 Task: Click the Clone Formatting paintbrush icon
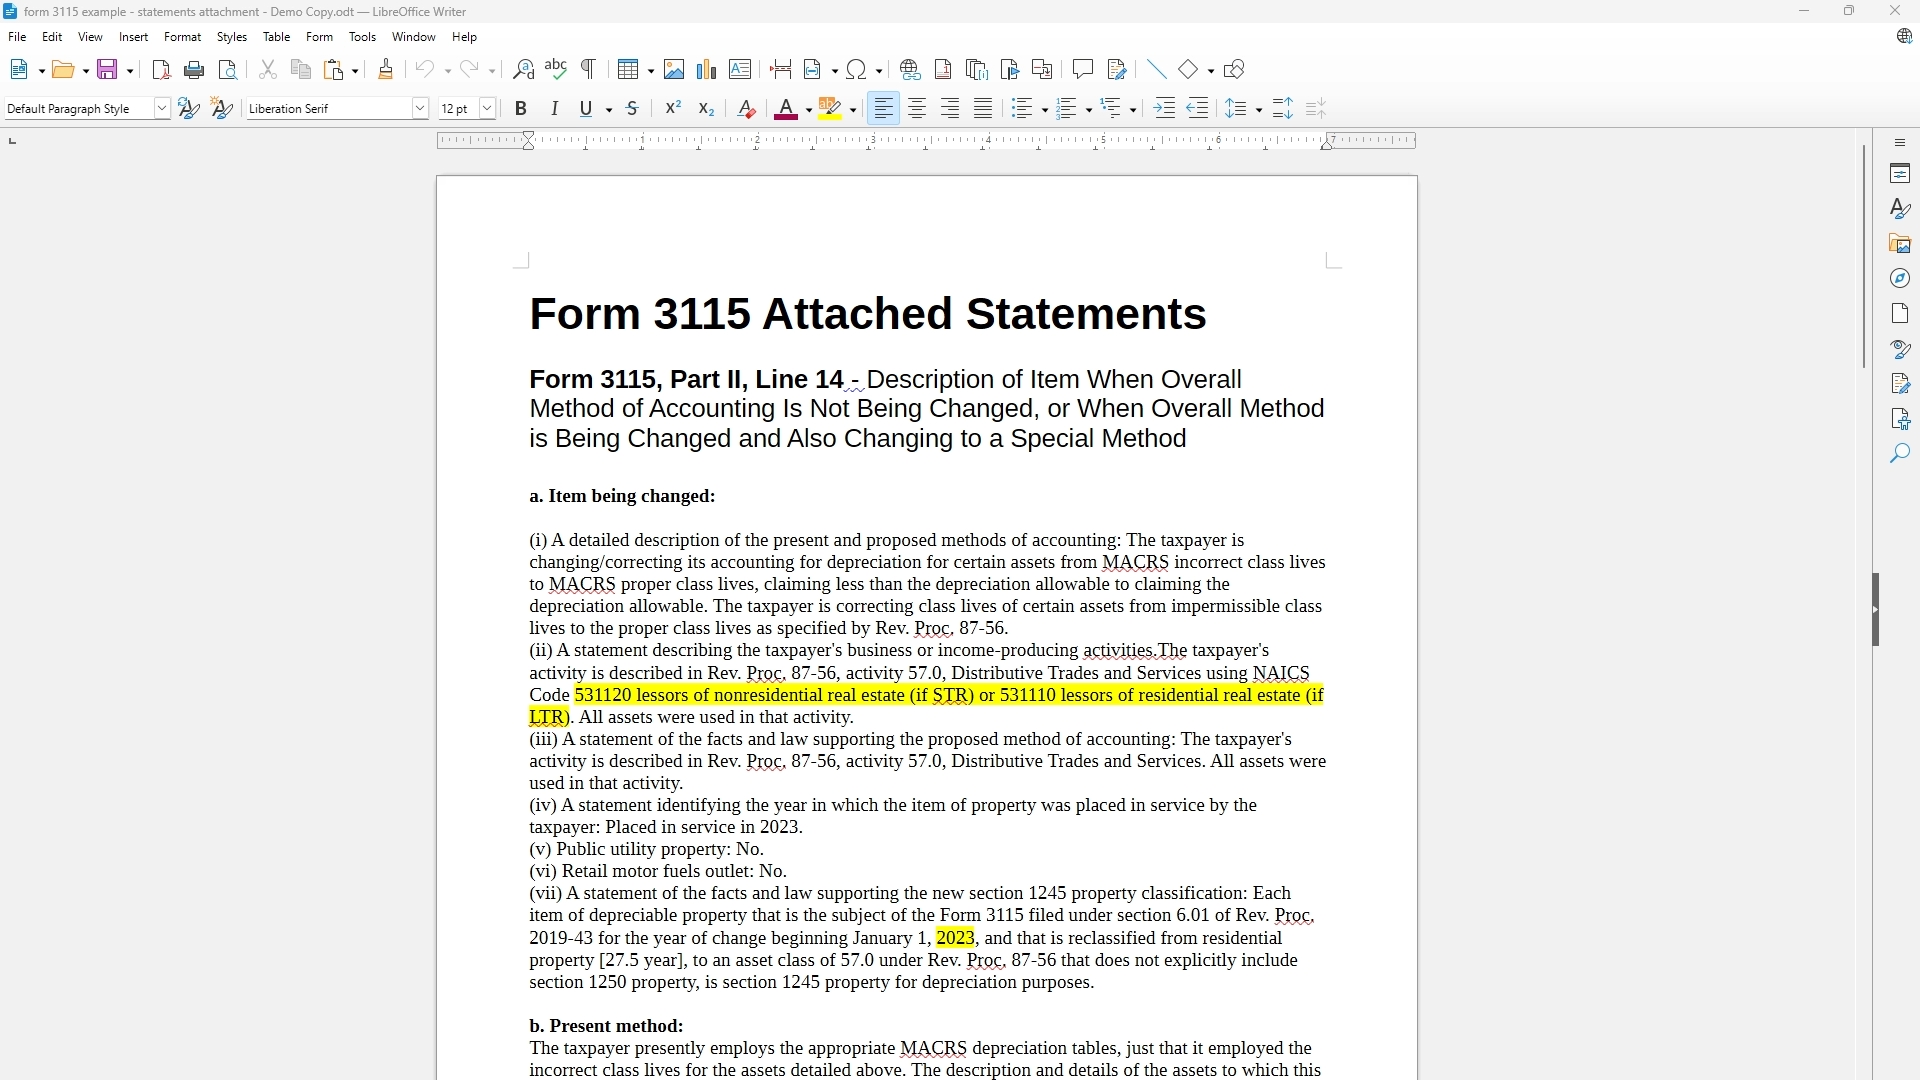tap(386, 70)
